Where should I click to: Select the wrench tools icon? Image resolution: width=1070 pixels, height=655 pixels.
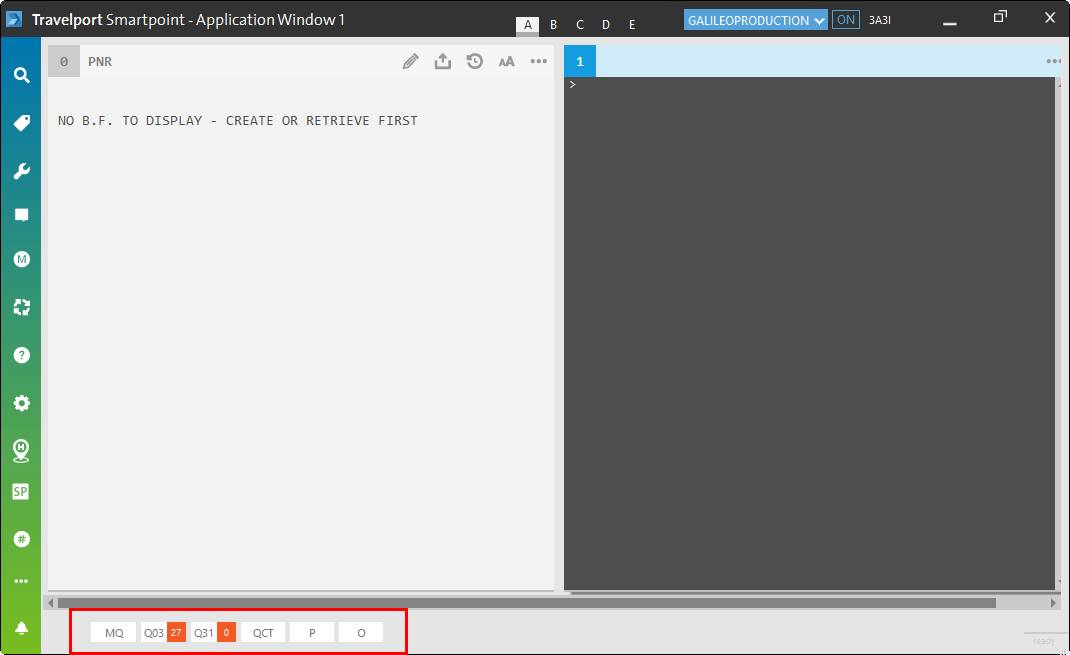click(21, 171)
